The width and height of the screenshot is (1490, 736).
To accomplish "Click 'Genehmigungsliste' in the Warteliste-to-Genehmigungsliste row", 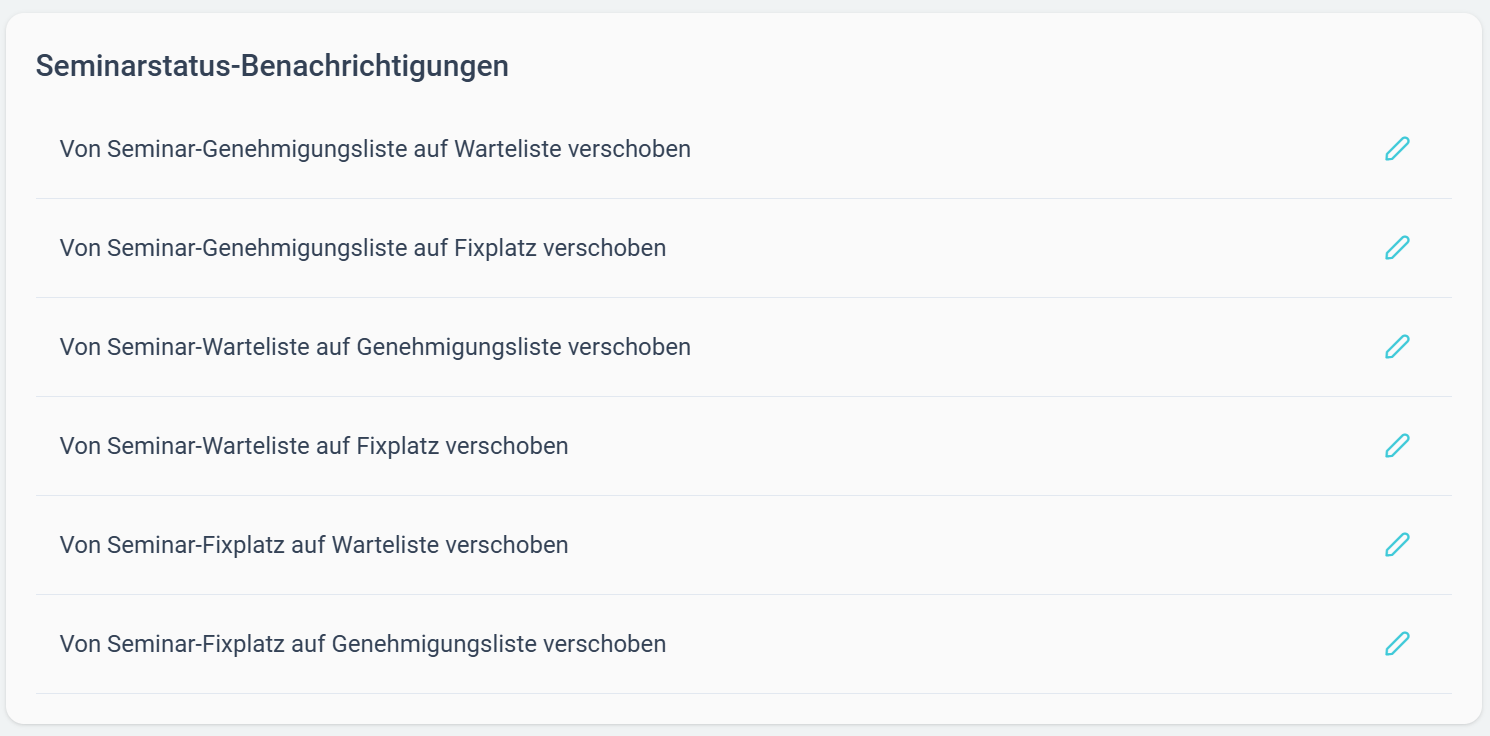I will [459, 348].
